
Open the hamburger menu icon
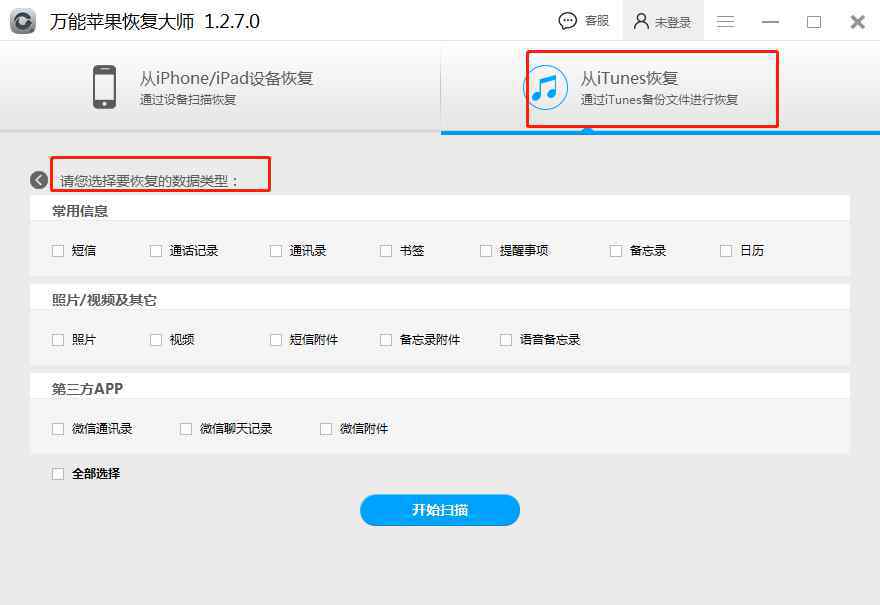725,22
